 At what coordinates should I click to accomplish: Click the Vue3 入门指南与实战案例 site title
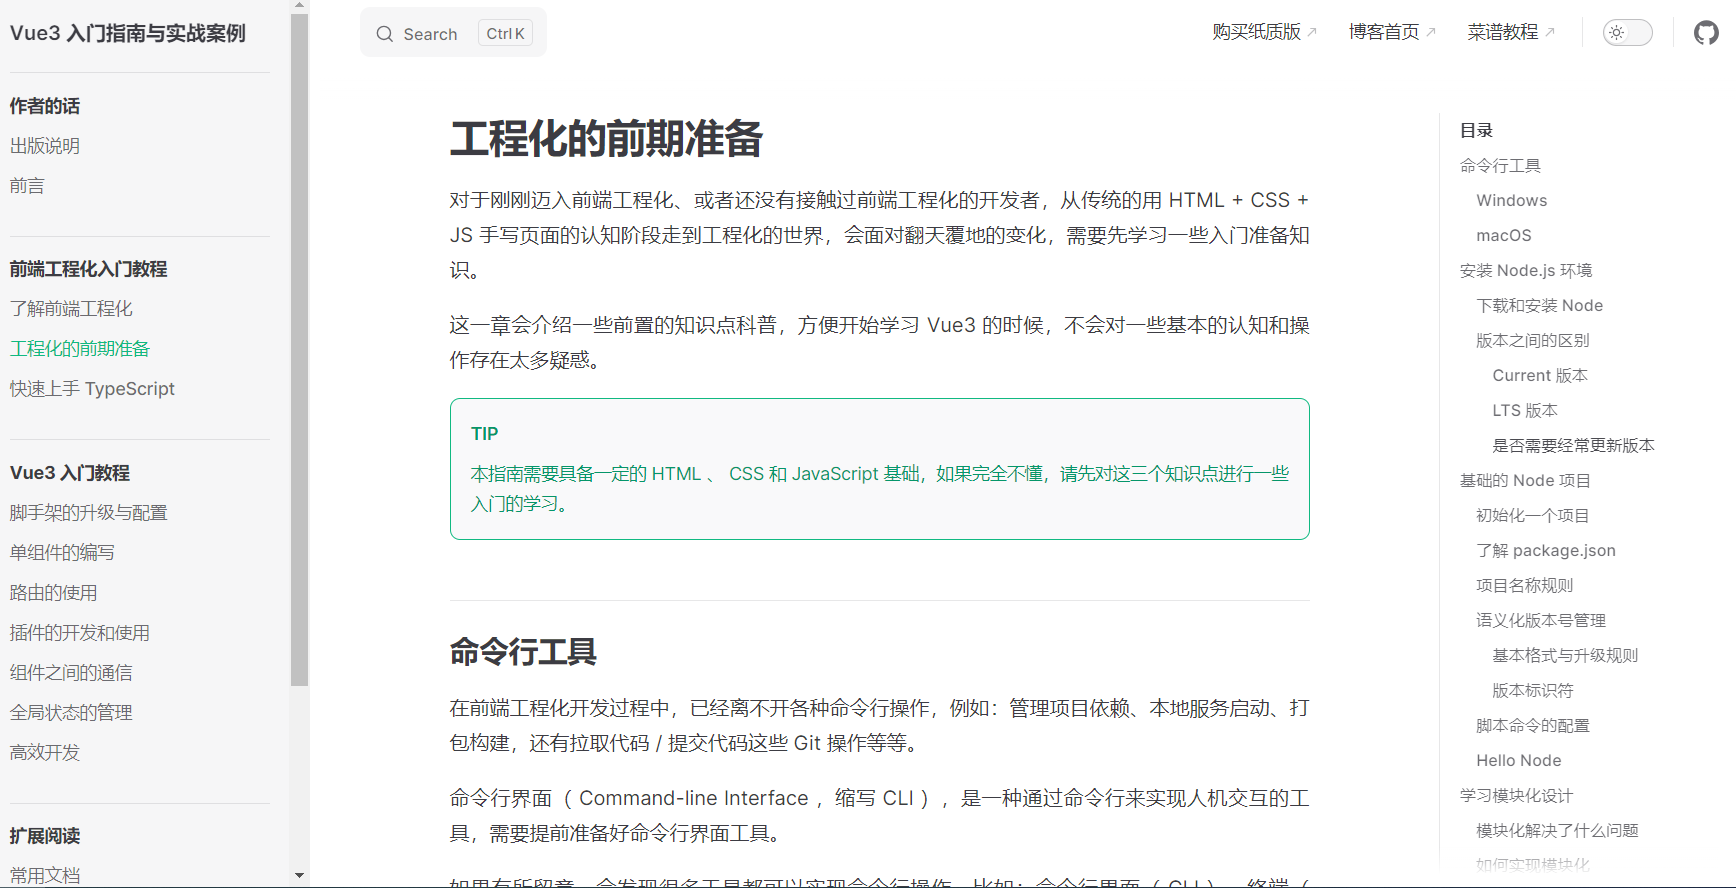(128, 33)
